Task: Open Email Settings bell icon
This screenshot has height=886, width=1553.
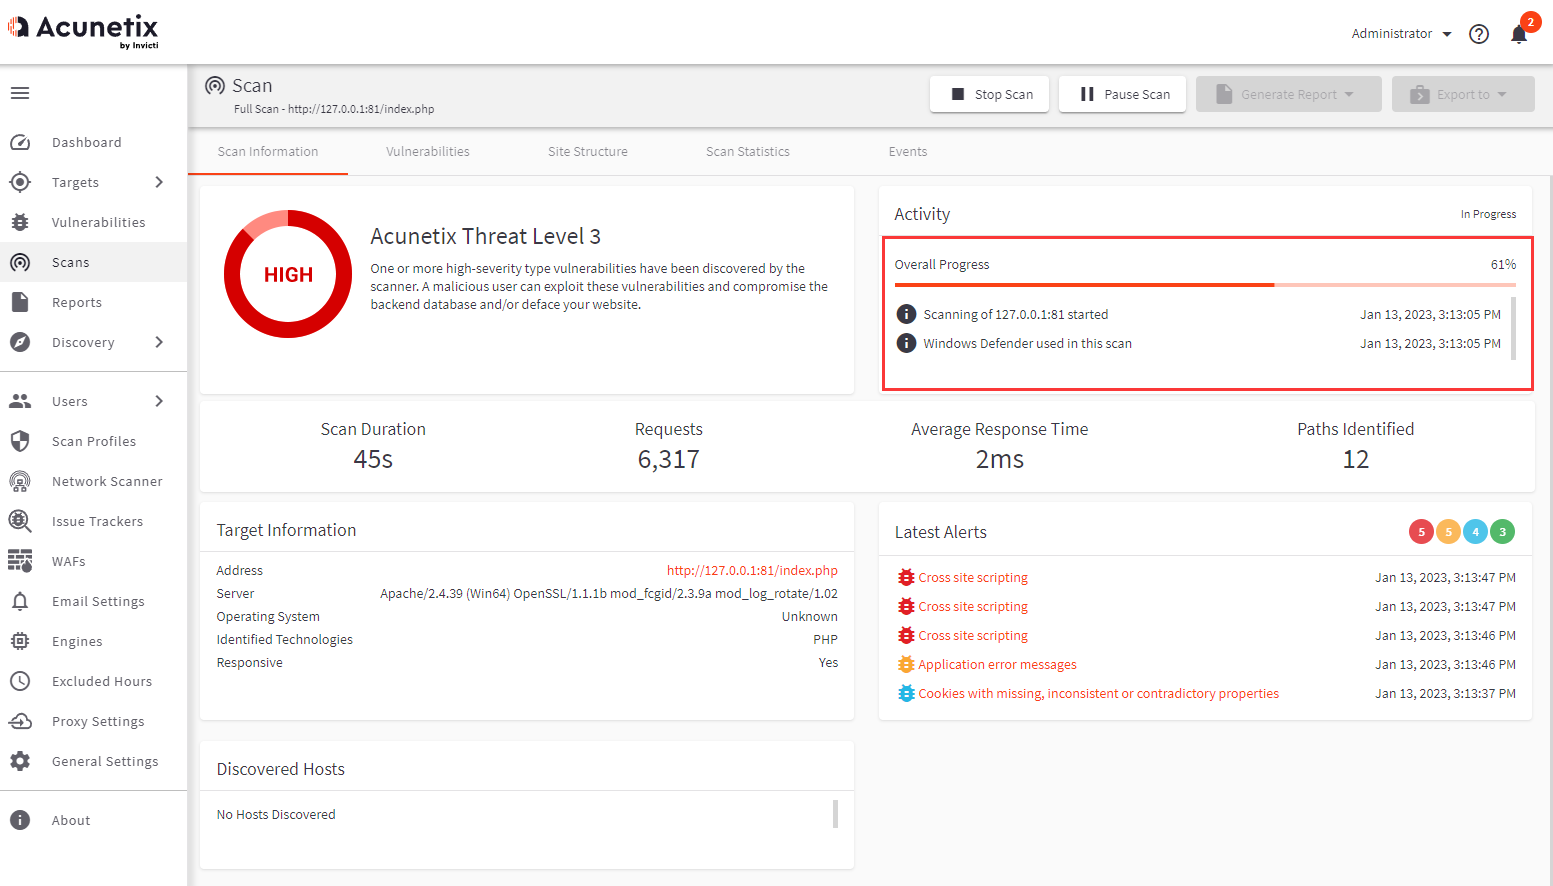Action: [x=20, y=601]
